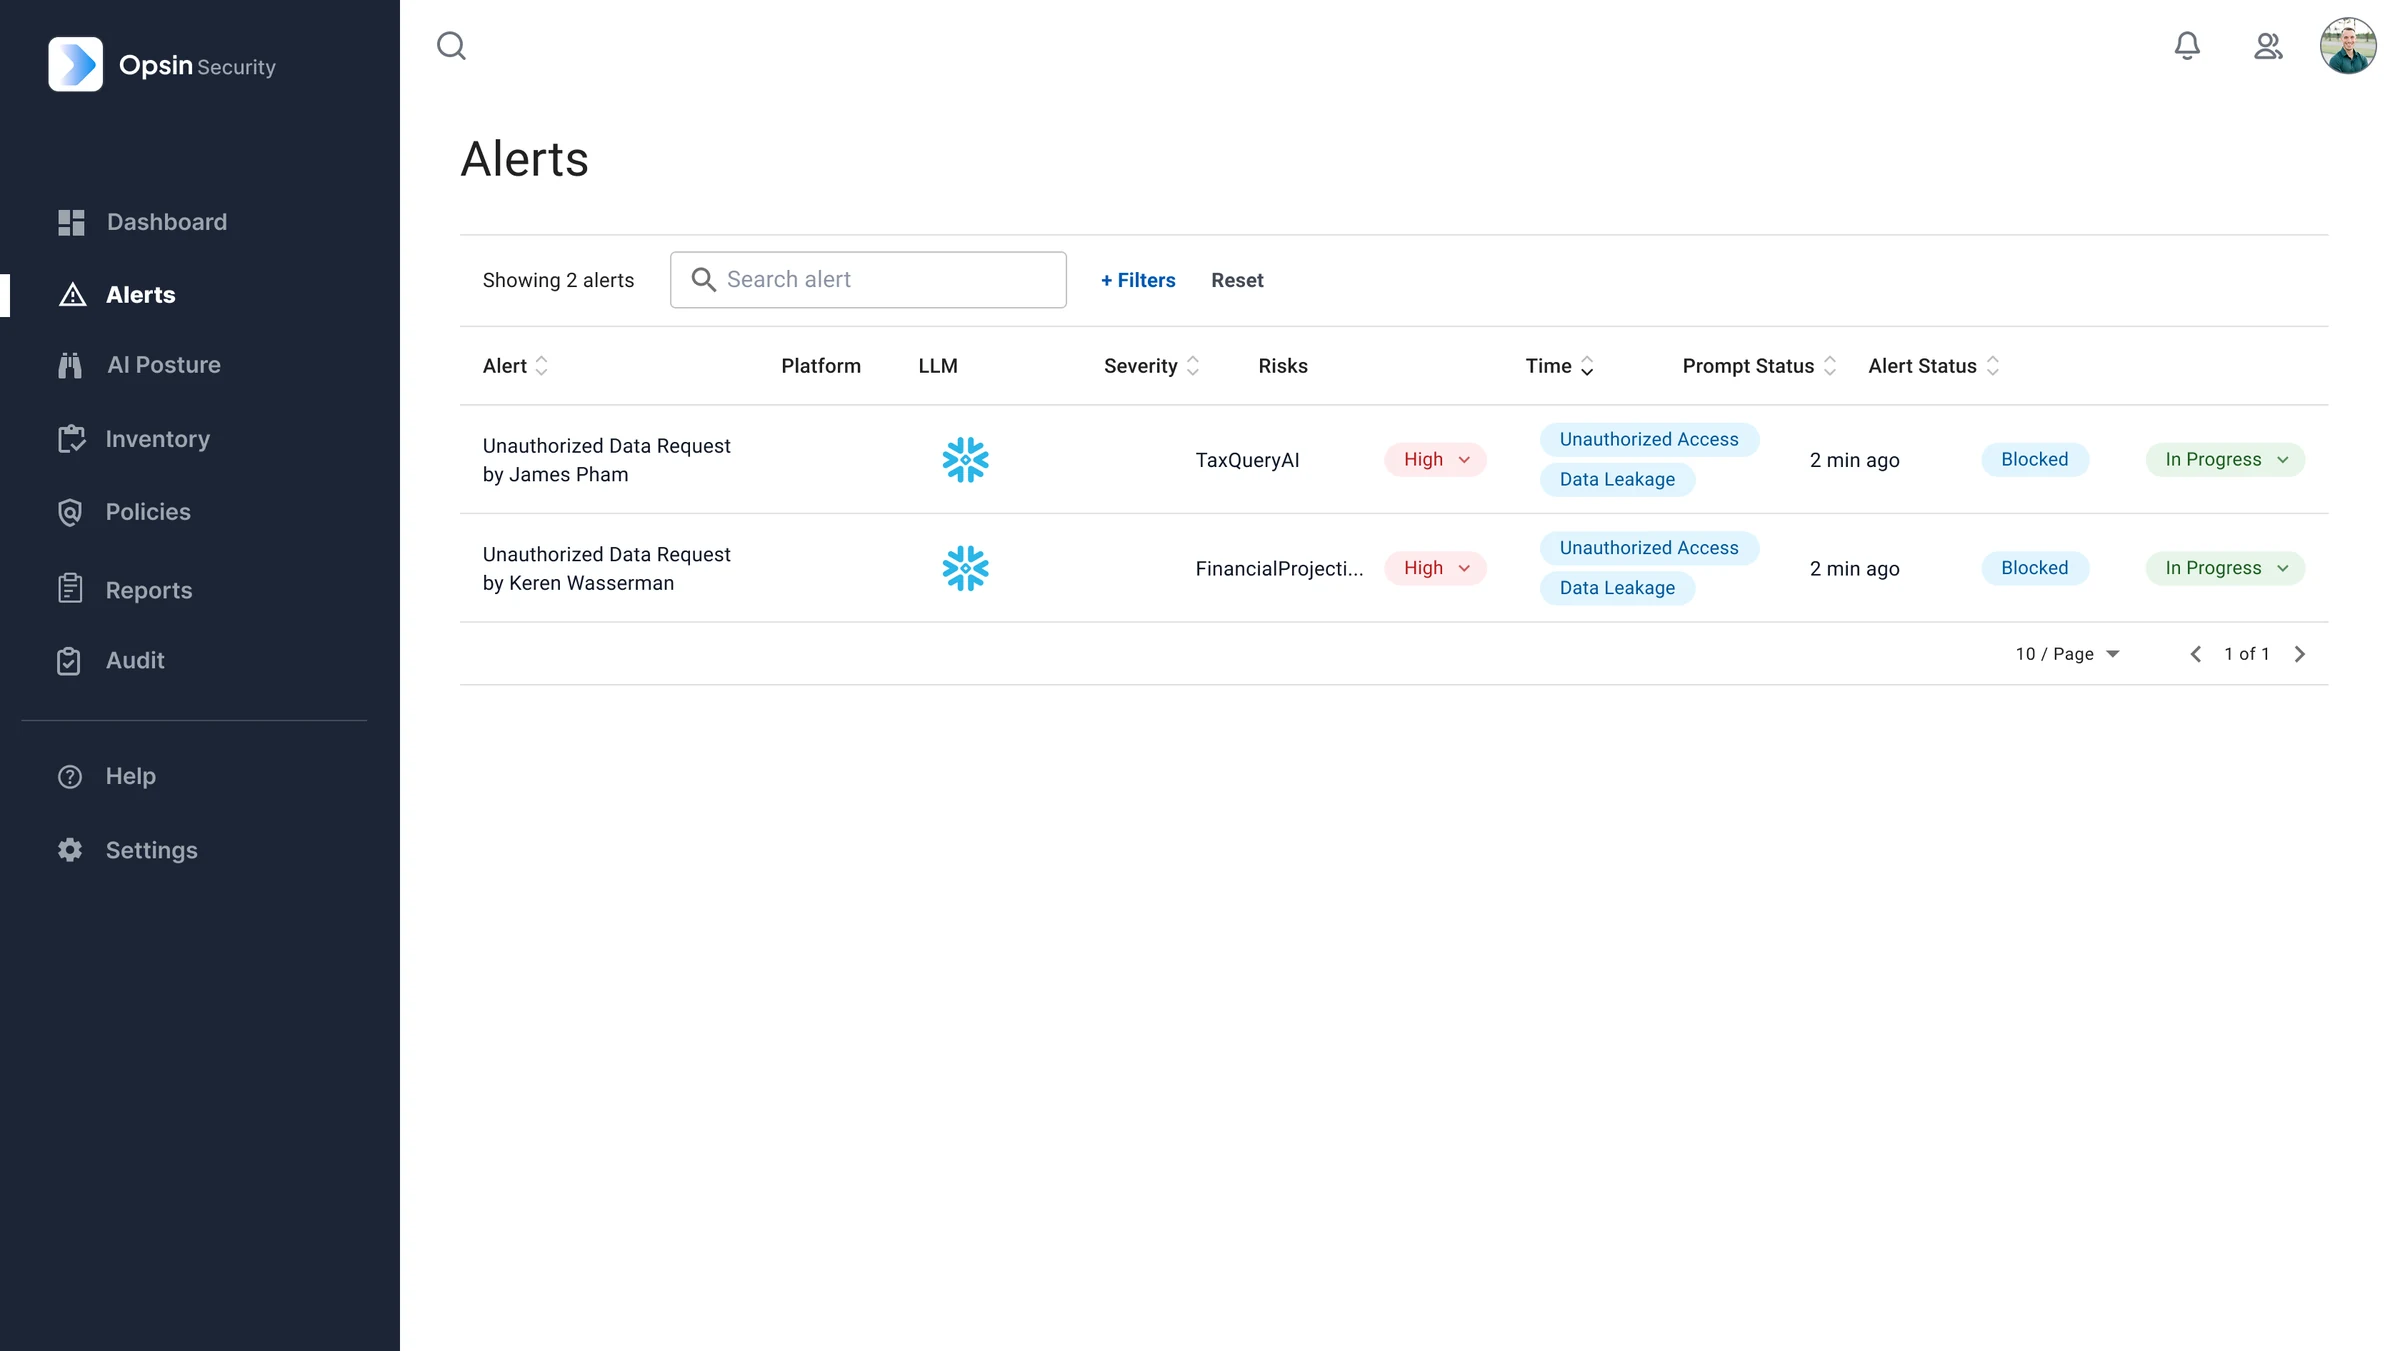The height and width of the screenshot is (1351, 2400).
Task: Expand In Progress status for Keren Wasserman
Action: click(x=2225, y=568)
